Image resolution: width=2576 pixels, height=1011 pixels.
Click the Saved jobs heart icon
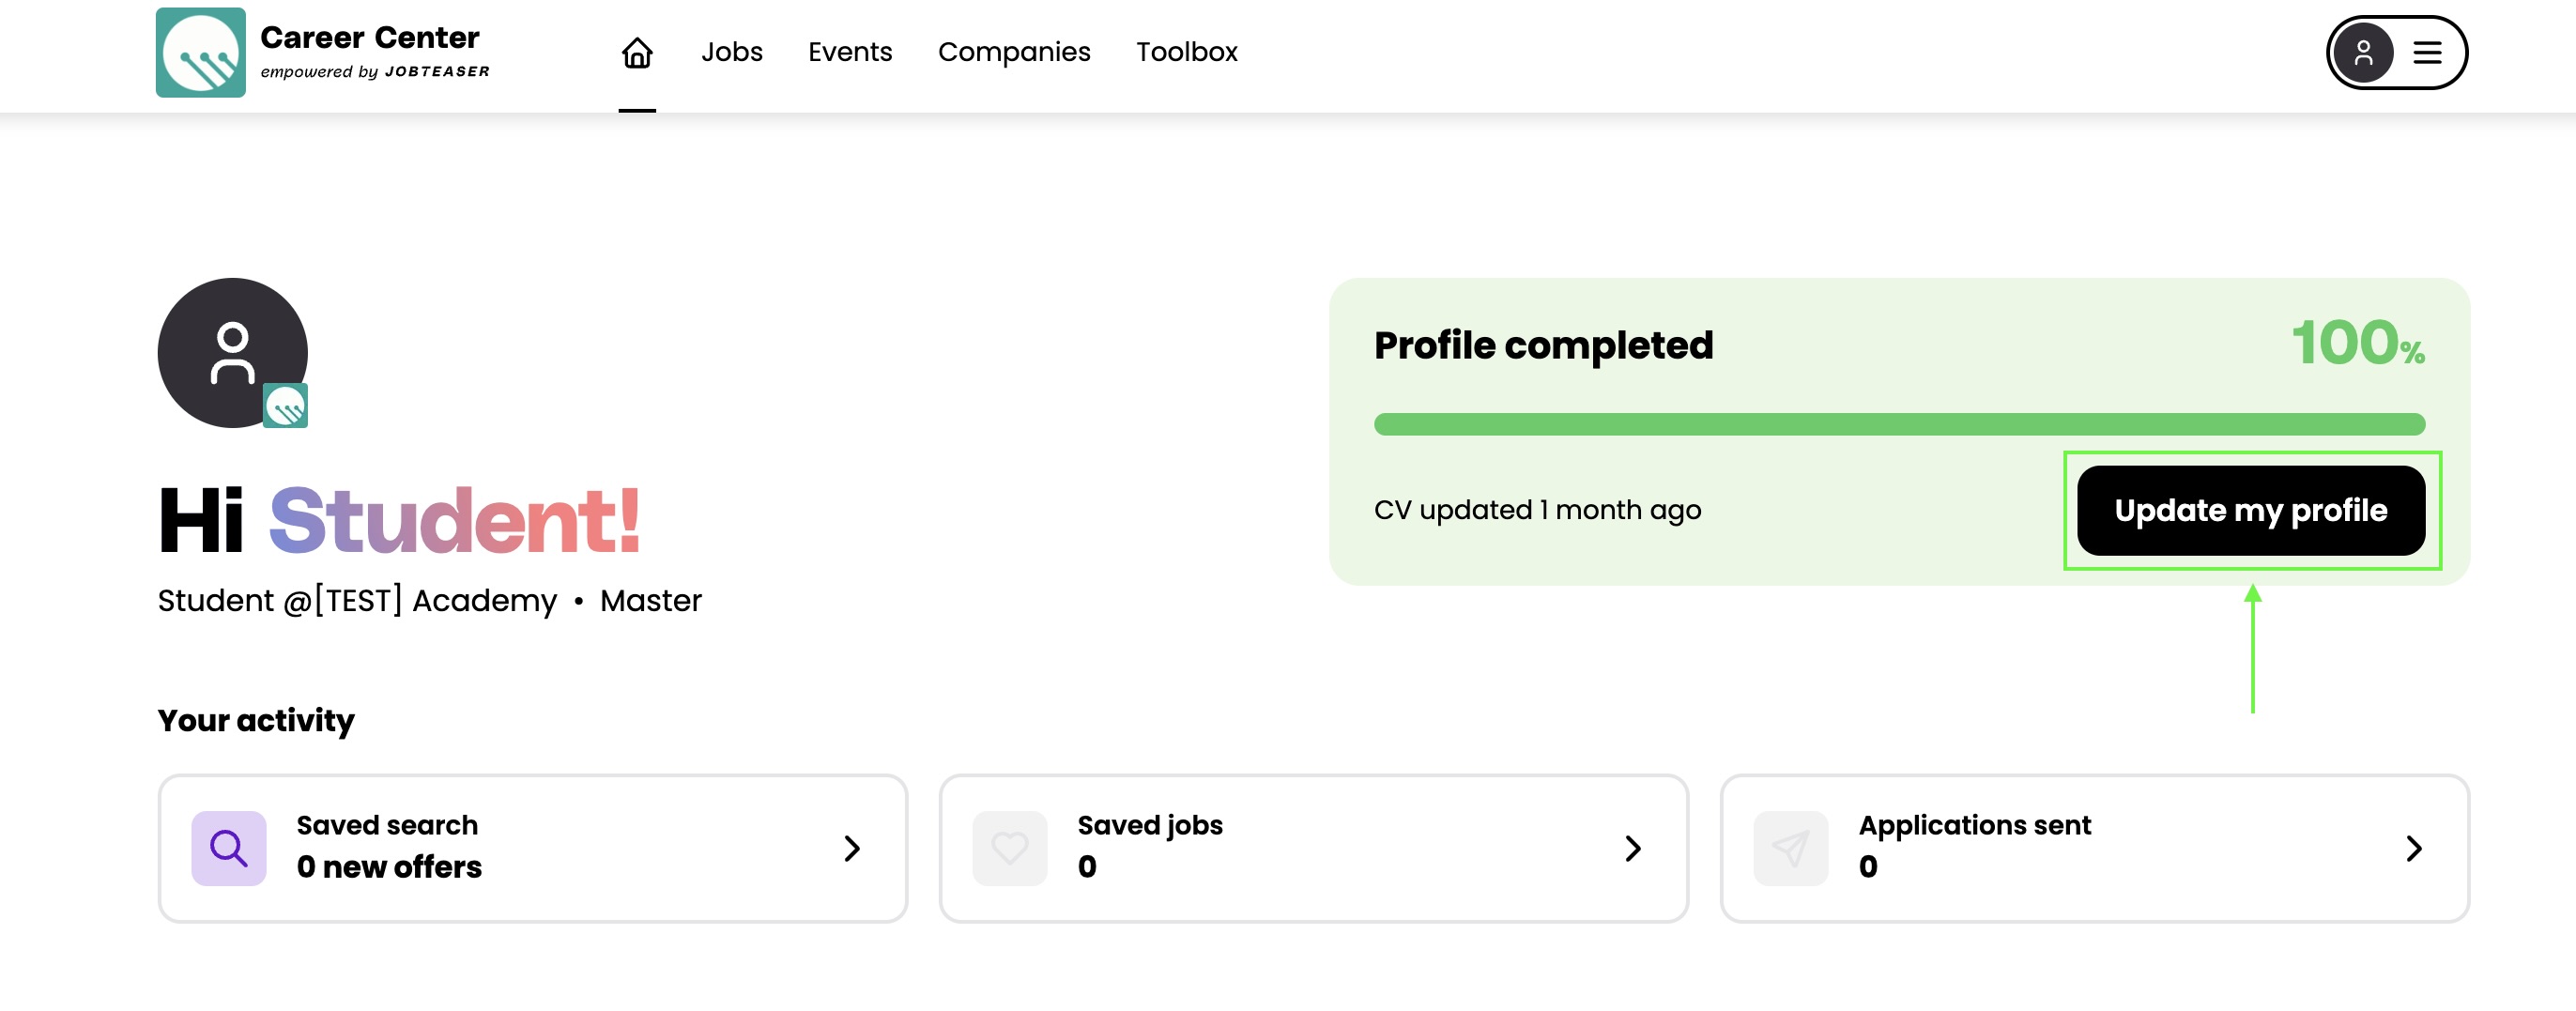1010,848
